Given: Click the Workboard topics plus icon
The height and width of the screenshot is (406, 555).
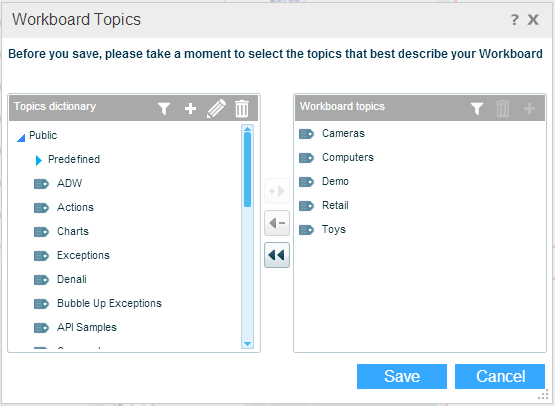Looking at the screenshot, I should [x=529, y=108].
